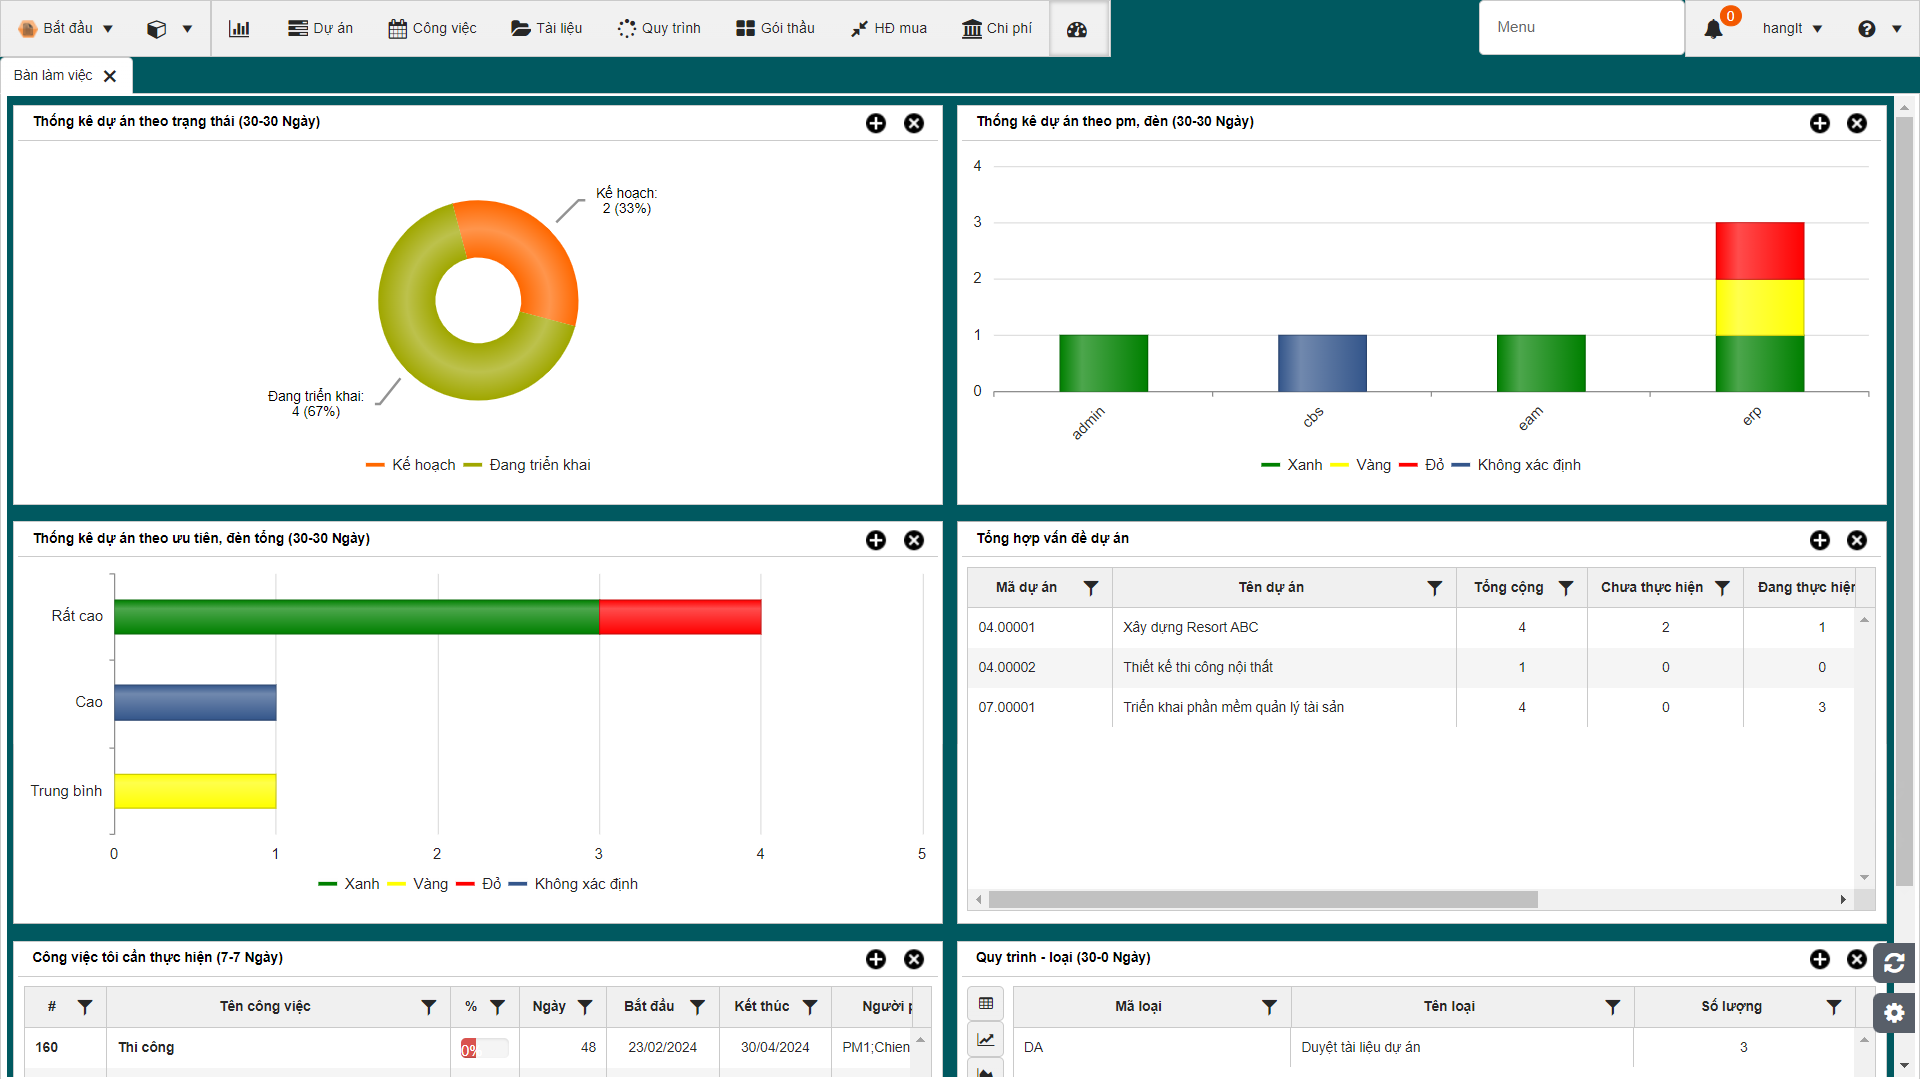Viewport: 1920px width, 1079px height.
Task: Expand the help menu dropdown arrow
Action: click(x=1896, y=29)
